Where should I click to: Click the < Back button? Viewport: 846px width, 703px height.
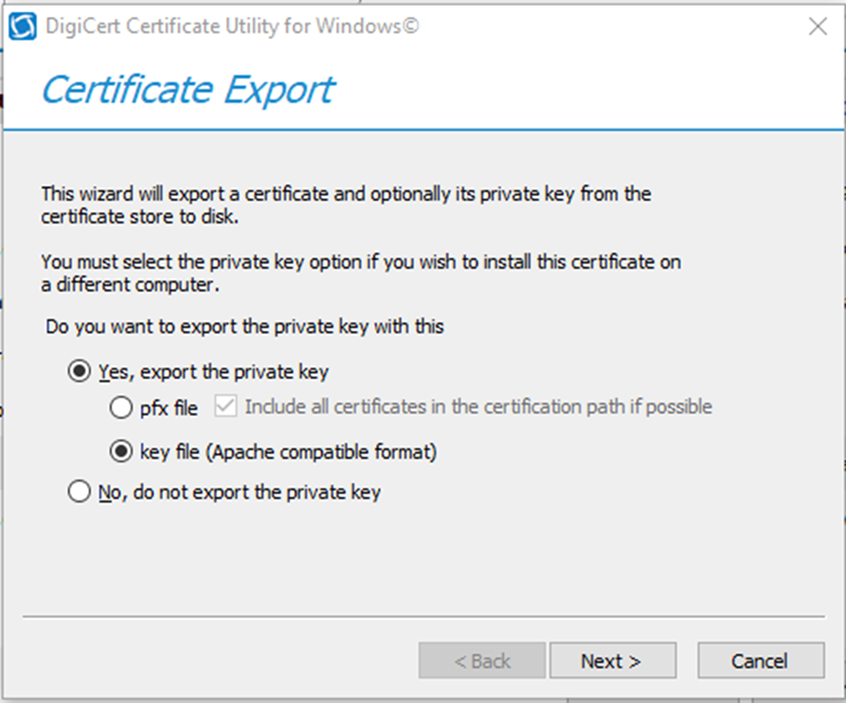coord(482,660)
